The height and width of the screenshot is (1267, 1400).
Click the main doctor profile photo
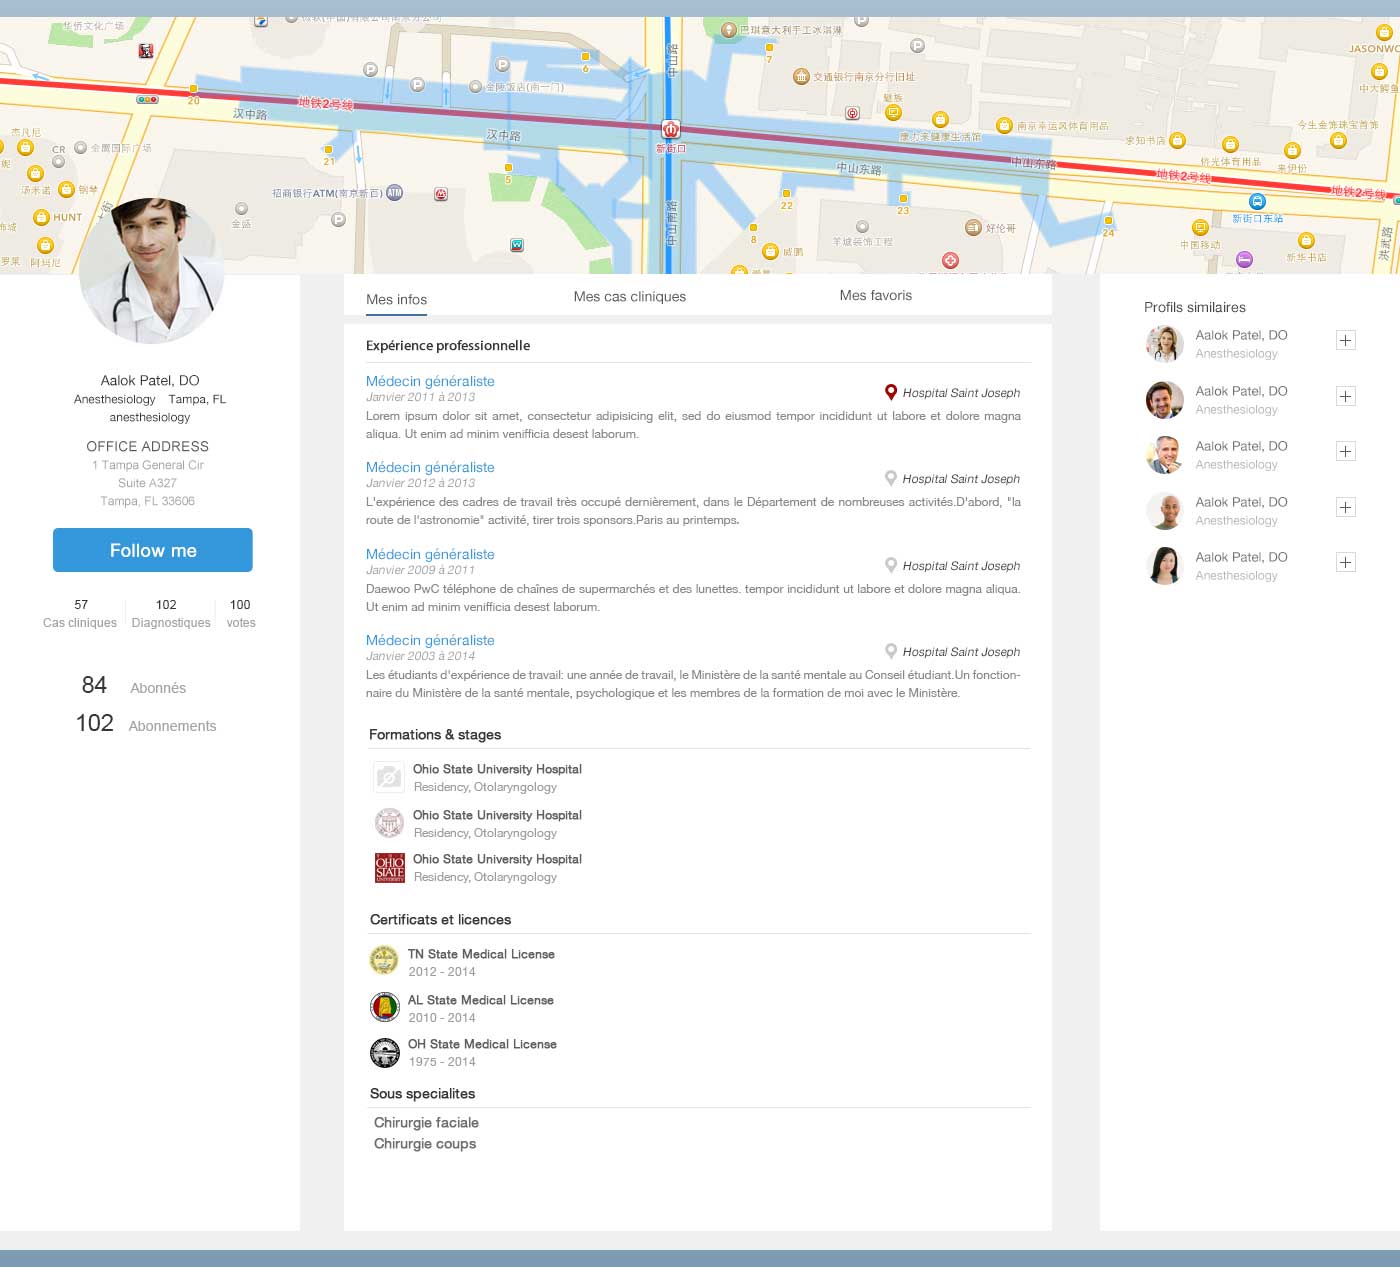pyautogui.click(x=151, y=271)
